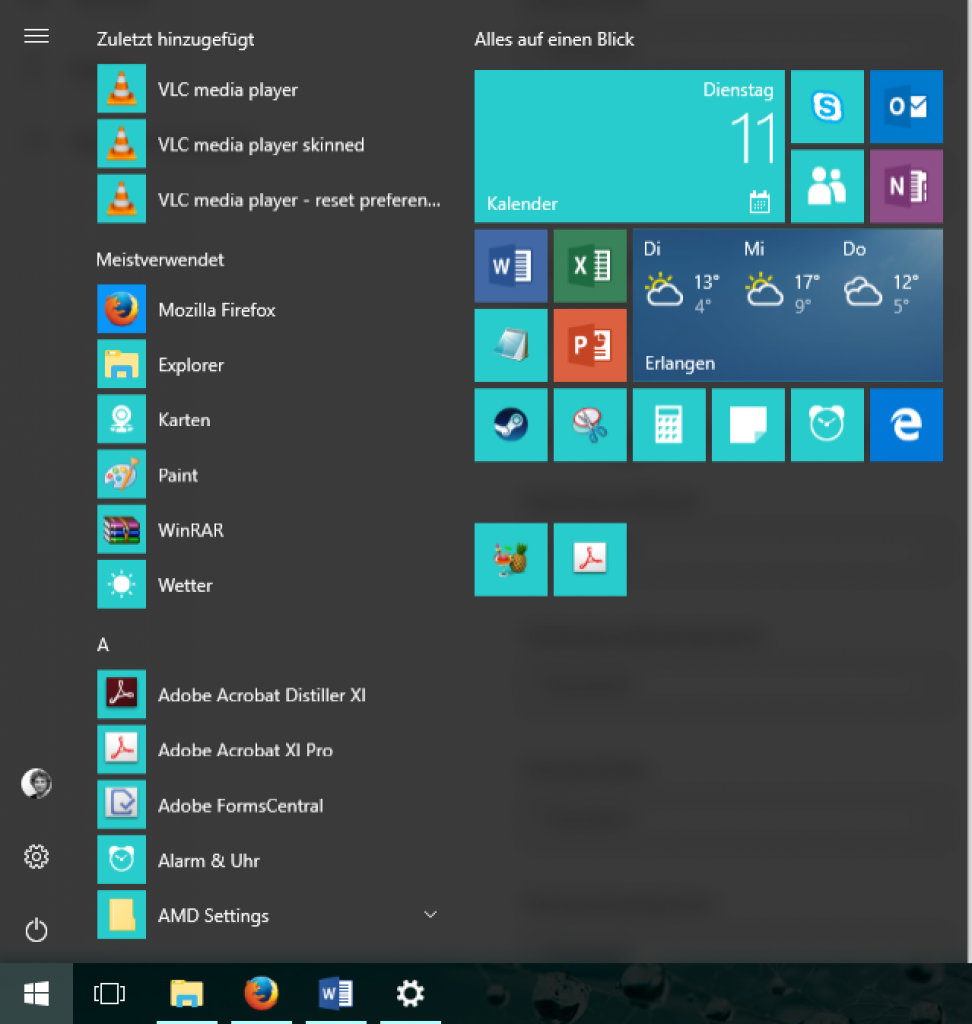Image resolution: width=972 pixels, height=1024 pixels.
Task: Open the Outlook tile
Action: 906,106
